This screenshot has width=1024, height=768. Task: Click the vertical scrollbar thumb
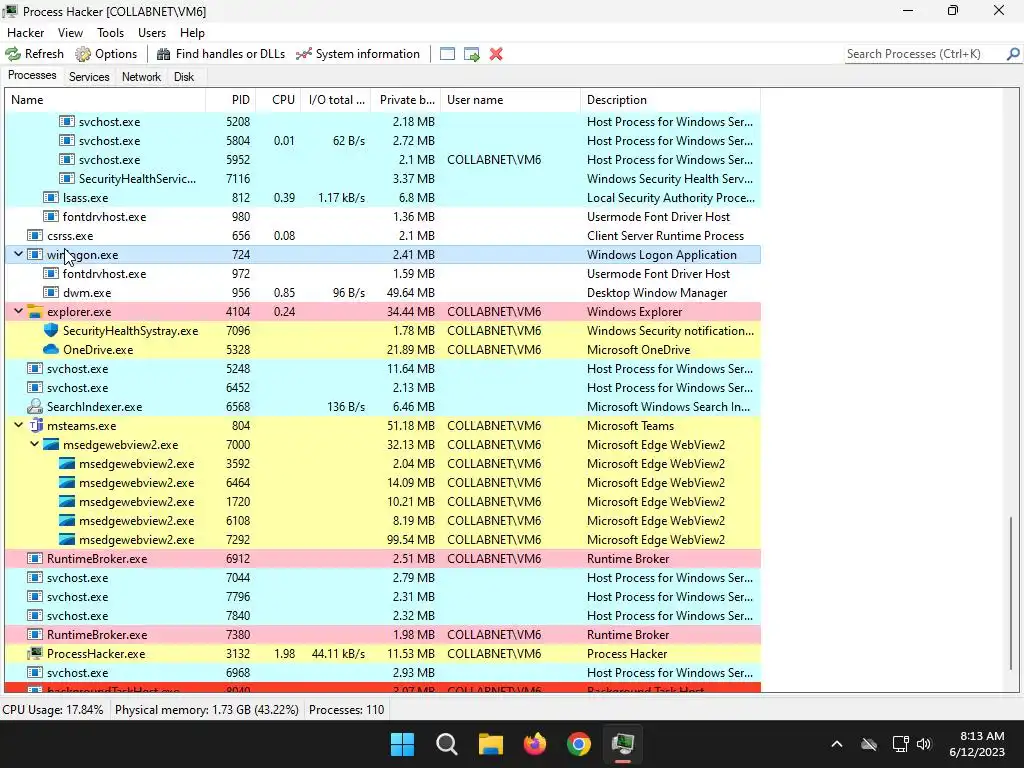(x=1010, y=592)
